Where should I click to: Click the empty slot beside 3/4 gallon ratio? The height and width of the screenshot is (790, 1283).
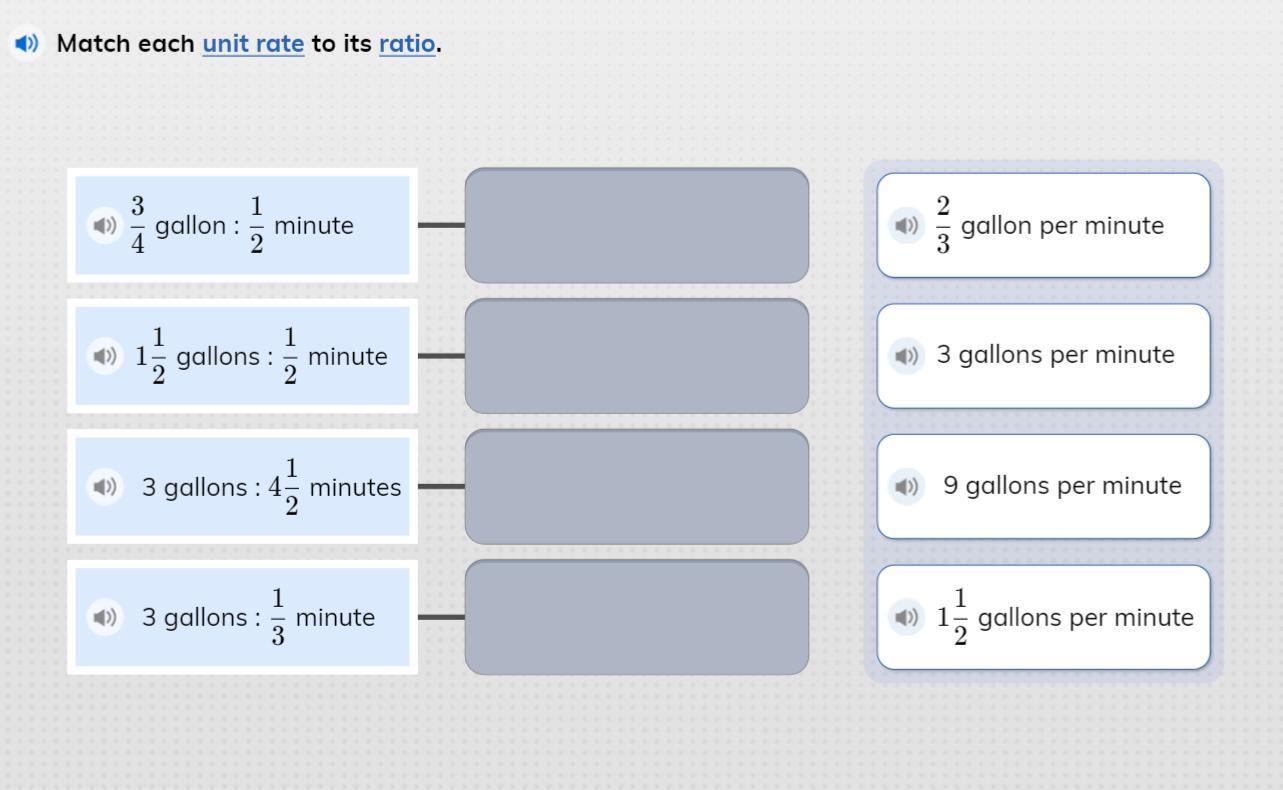click(637, 225)
